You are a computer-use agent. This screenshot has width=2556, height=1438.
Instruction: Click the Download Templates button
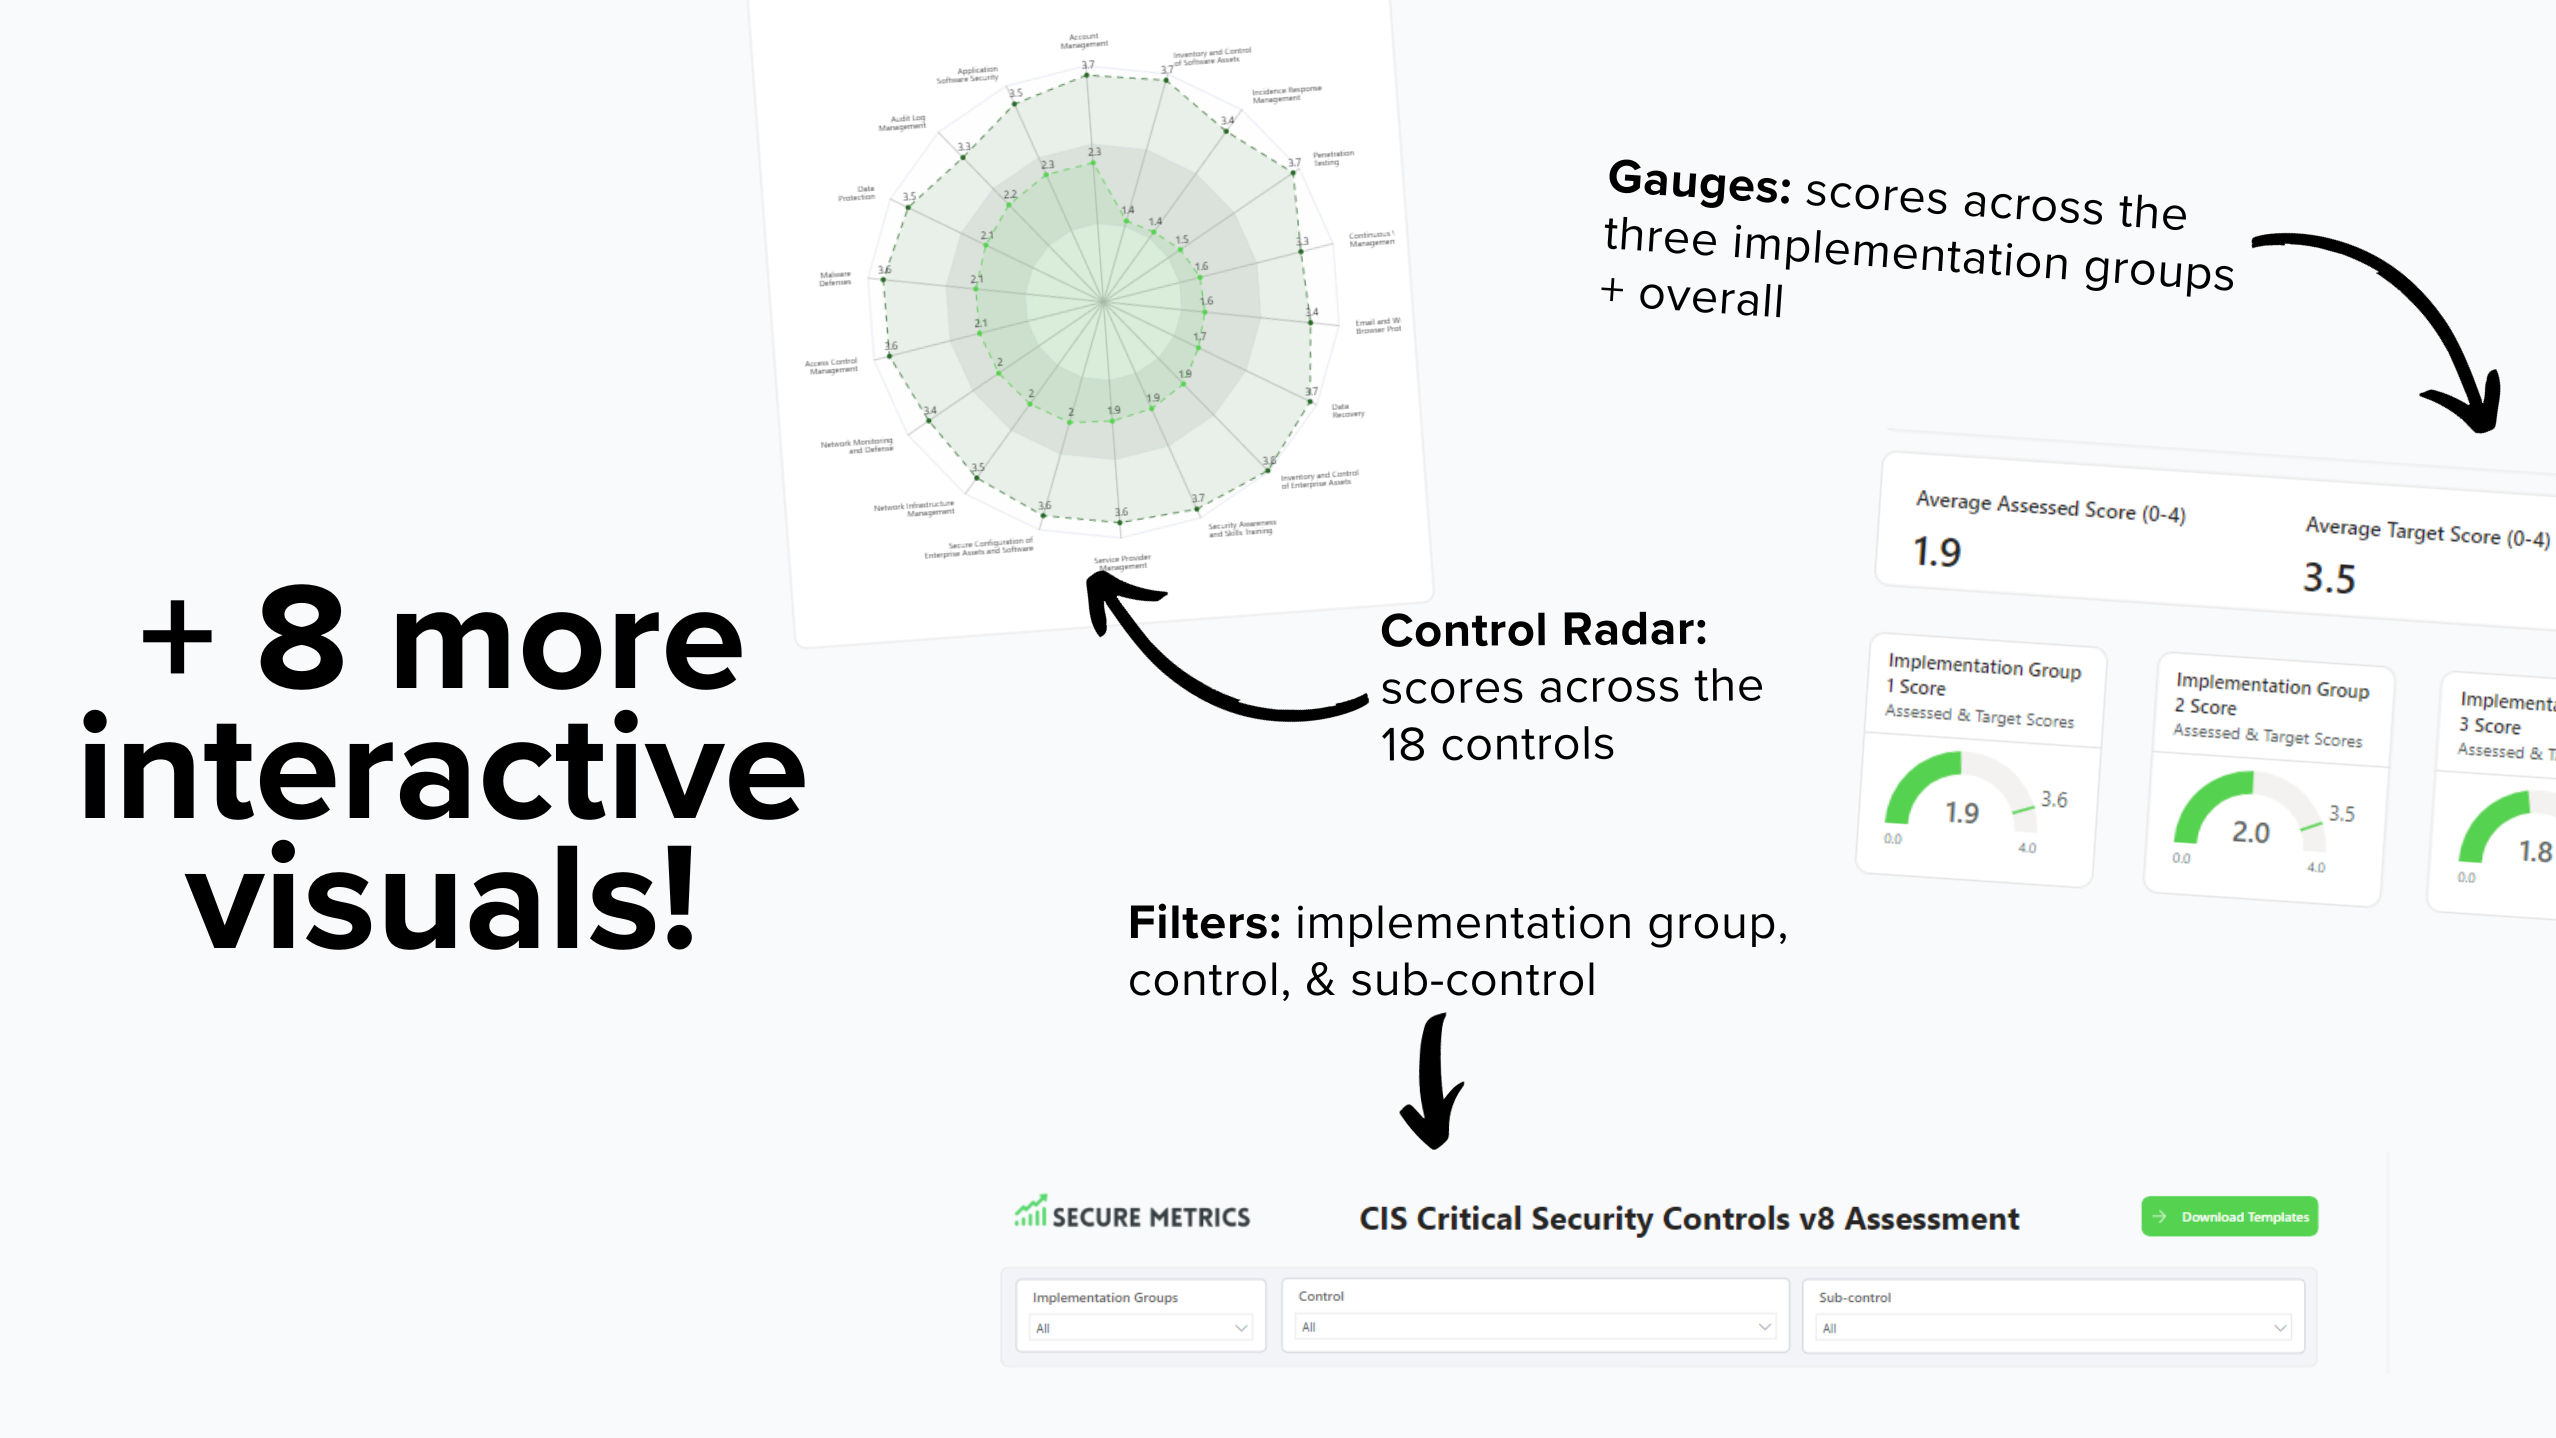[2229, 1216]
